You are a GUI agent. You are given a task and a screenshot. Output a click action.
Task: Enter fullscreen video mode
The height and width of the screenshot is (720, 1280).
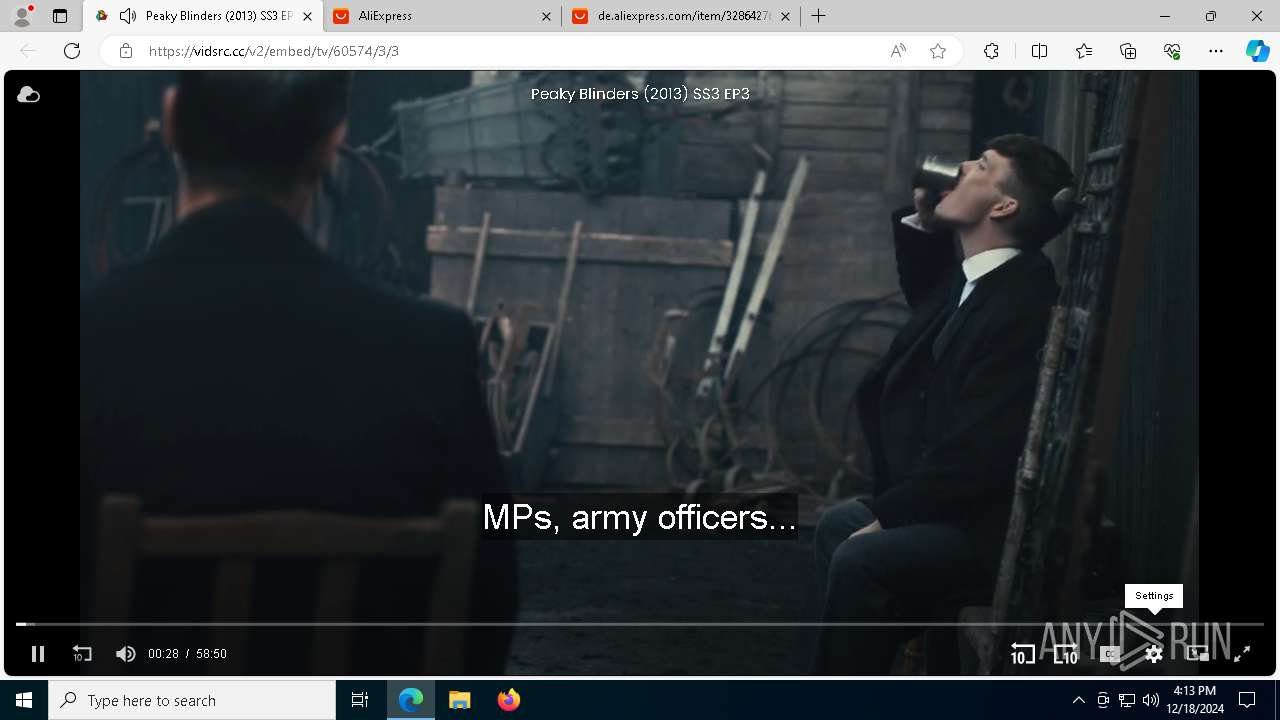tap(1242, 654)
